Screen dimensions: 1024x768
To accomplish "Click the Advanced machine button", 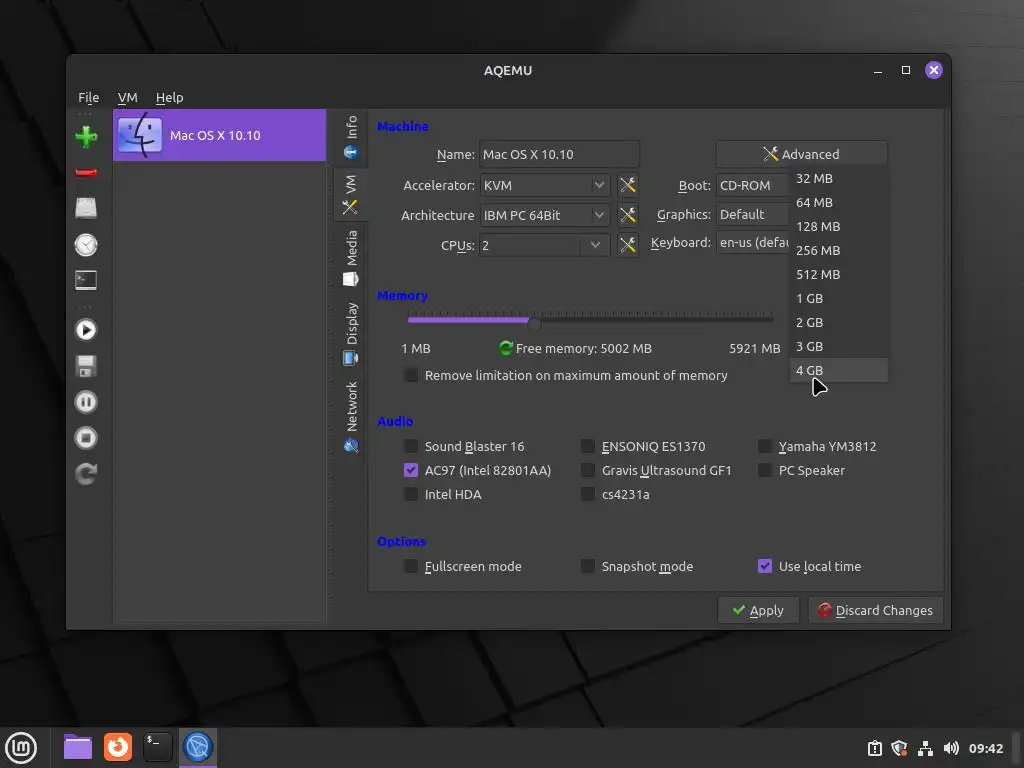I will pos(801,154).
